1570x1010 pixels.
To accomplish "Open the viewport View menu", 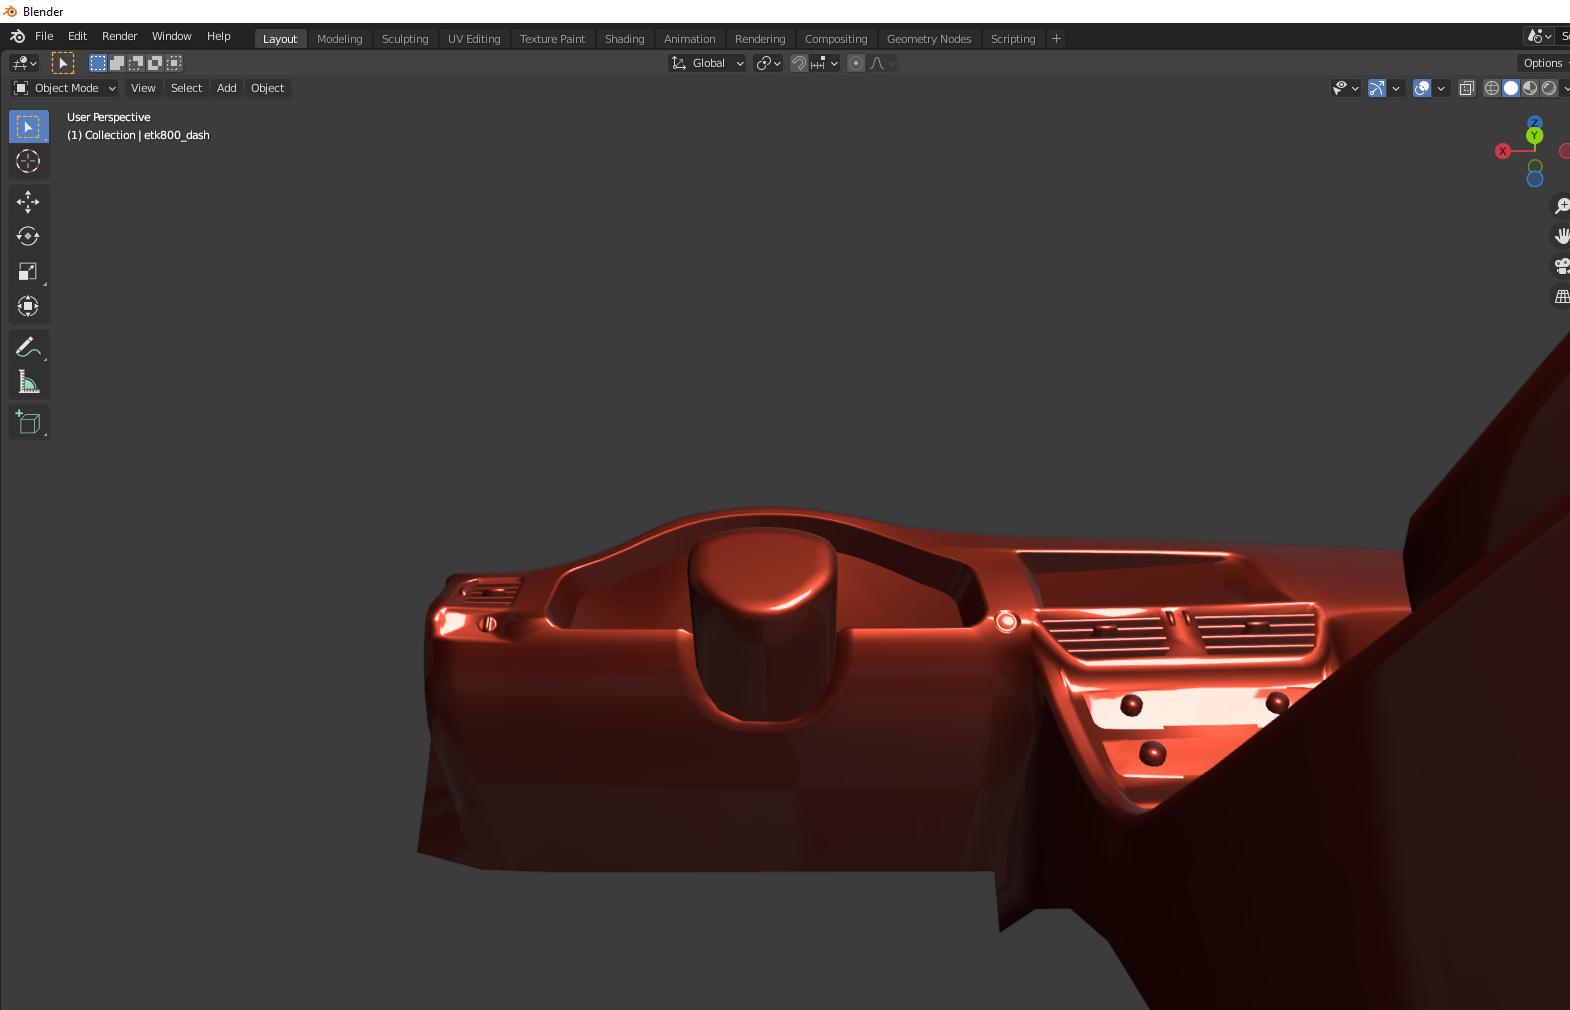I will (143, 88).
